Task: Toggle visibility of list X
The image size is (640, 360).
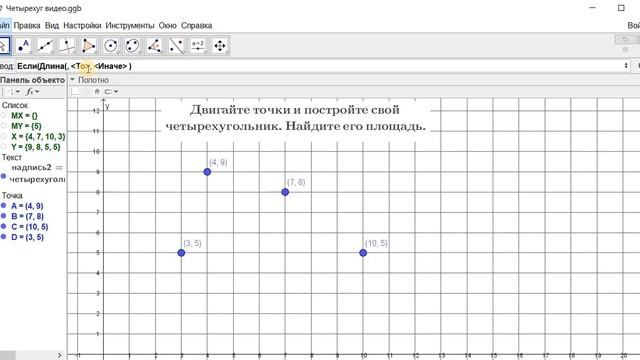Action: [x=3, y=136]
